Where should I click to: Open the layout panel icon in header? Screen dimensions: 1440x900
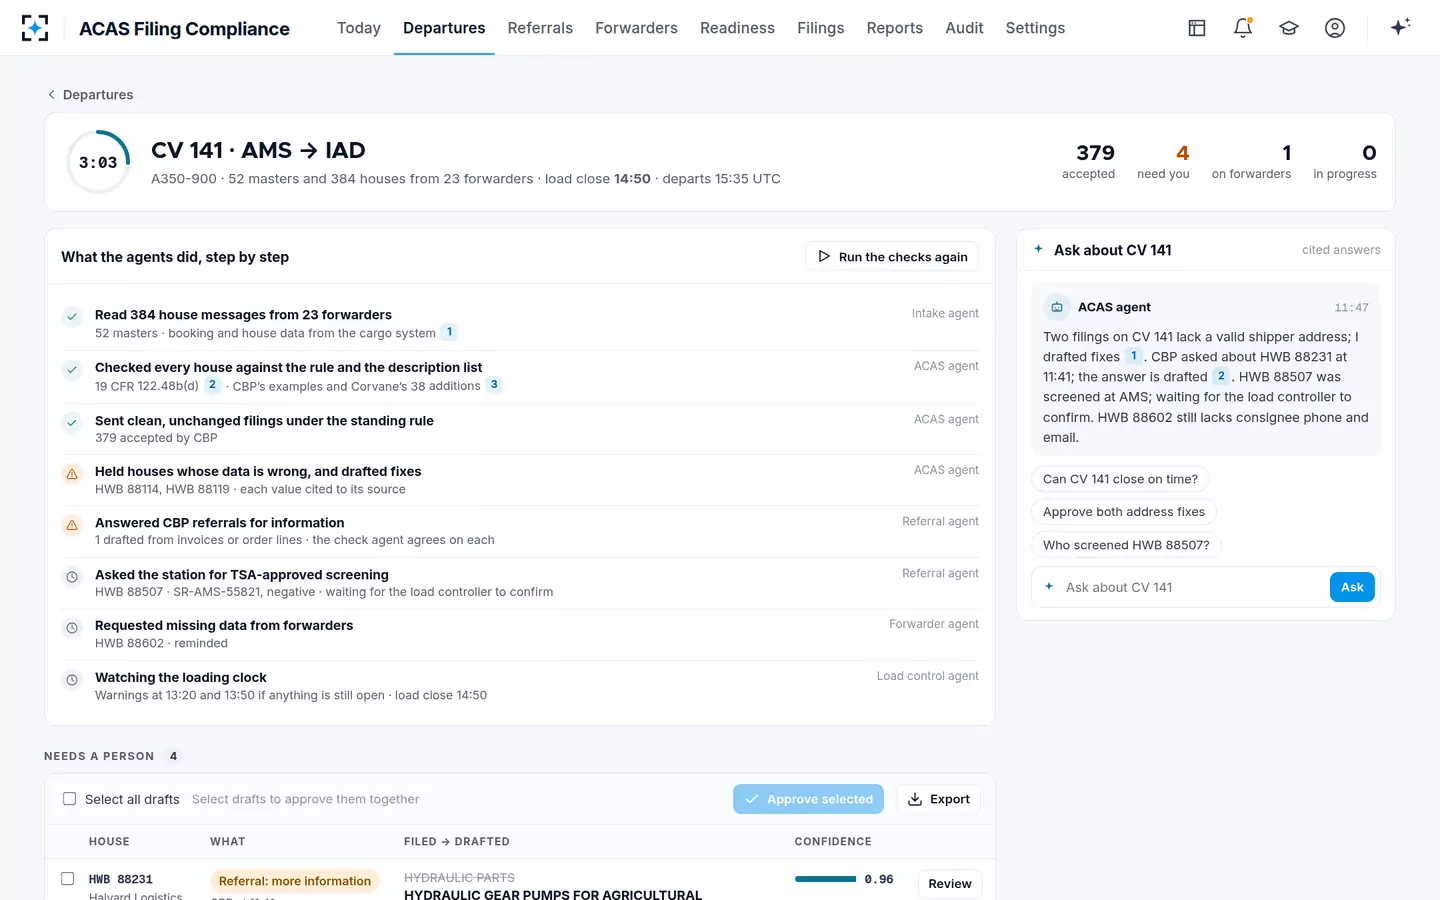(1197, 28)
